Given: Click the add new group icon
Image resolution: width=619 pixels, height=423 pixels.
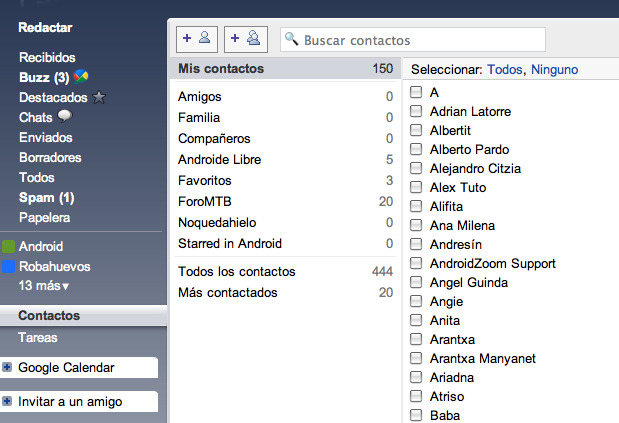Looking at the screenshot, I should (x=245, y=39).
